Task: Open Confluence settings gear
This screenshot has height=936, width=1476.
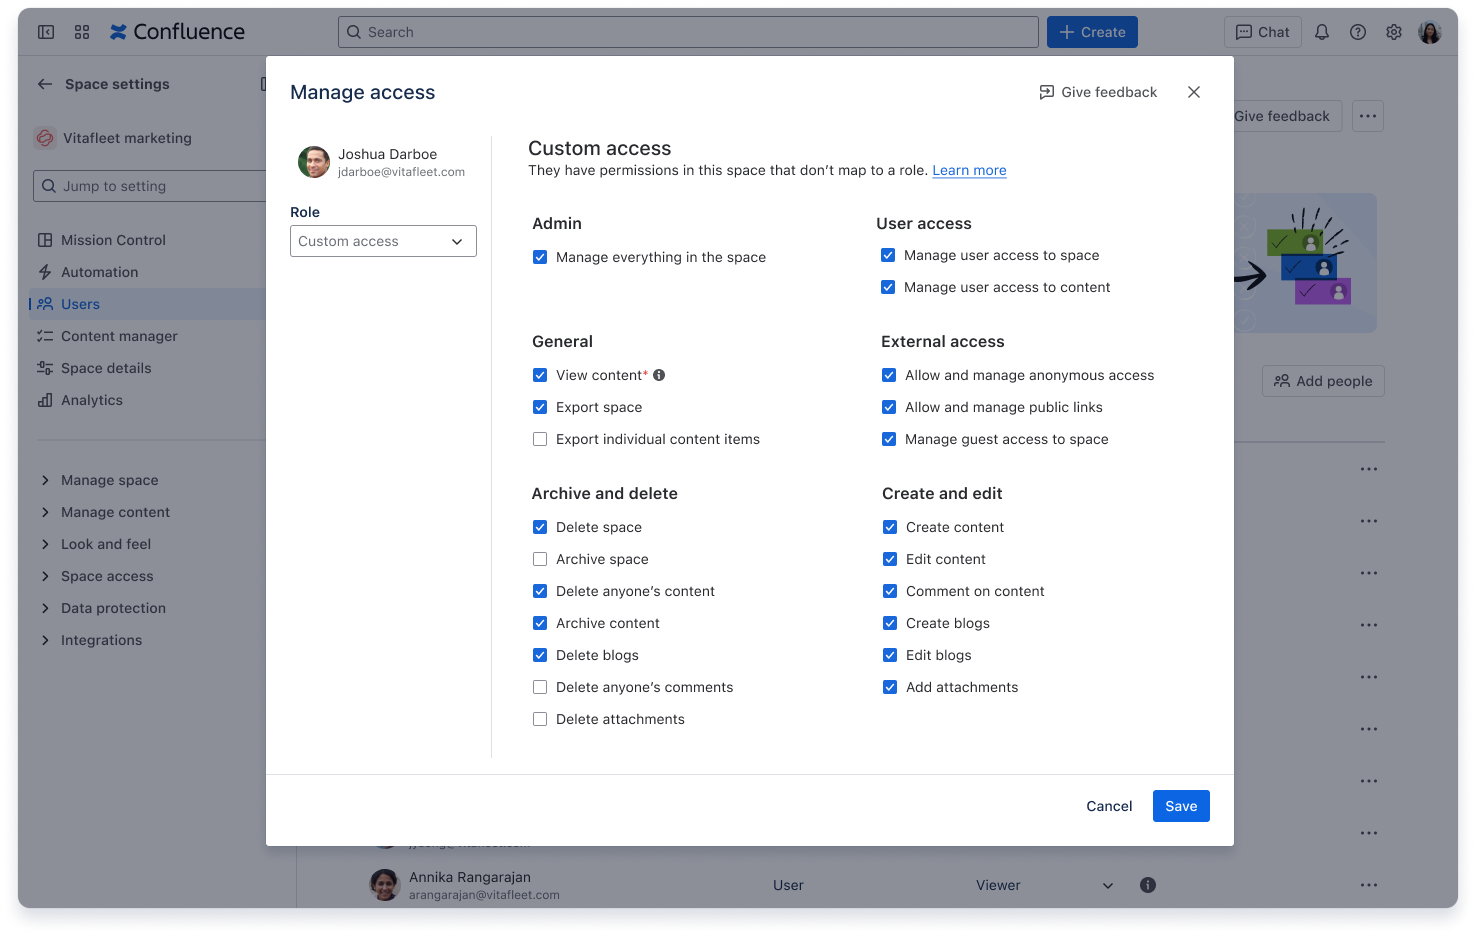Action: pos(1393,31)
